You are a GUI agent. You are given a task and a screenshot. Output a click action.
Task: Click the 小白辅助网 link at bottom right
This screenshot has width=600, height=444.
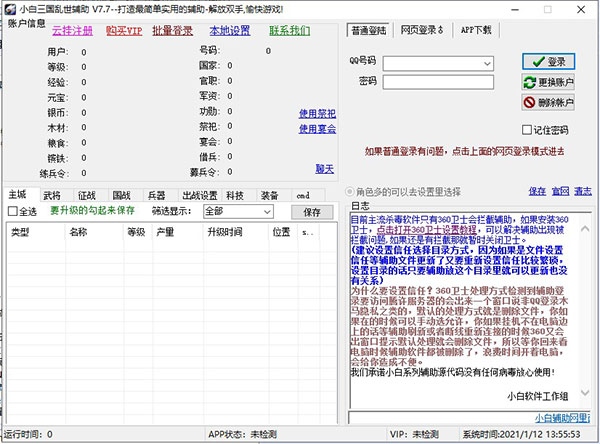click(562, 418)
